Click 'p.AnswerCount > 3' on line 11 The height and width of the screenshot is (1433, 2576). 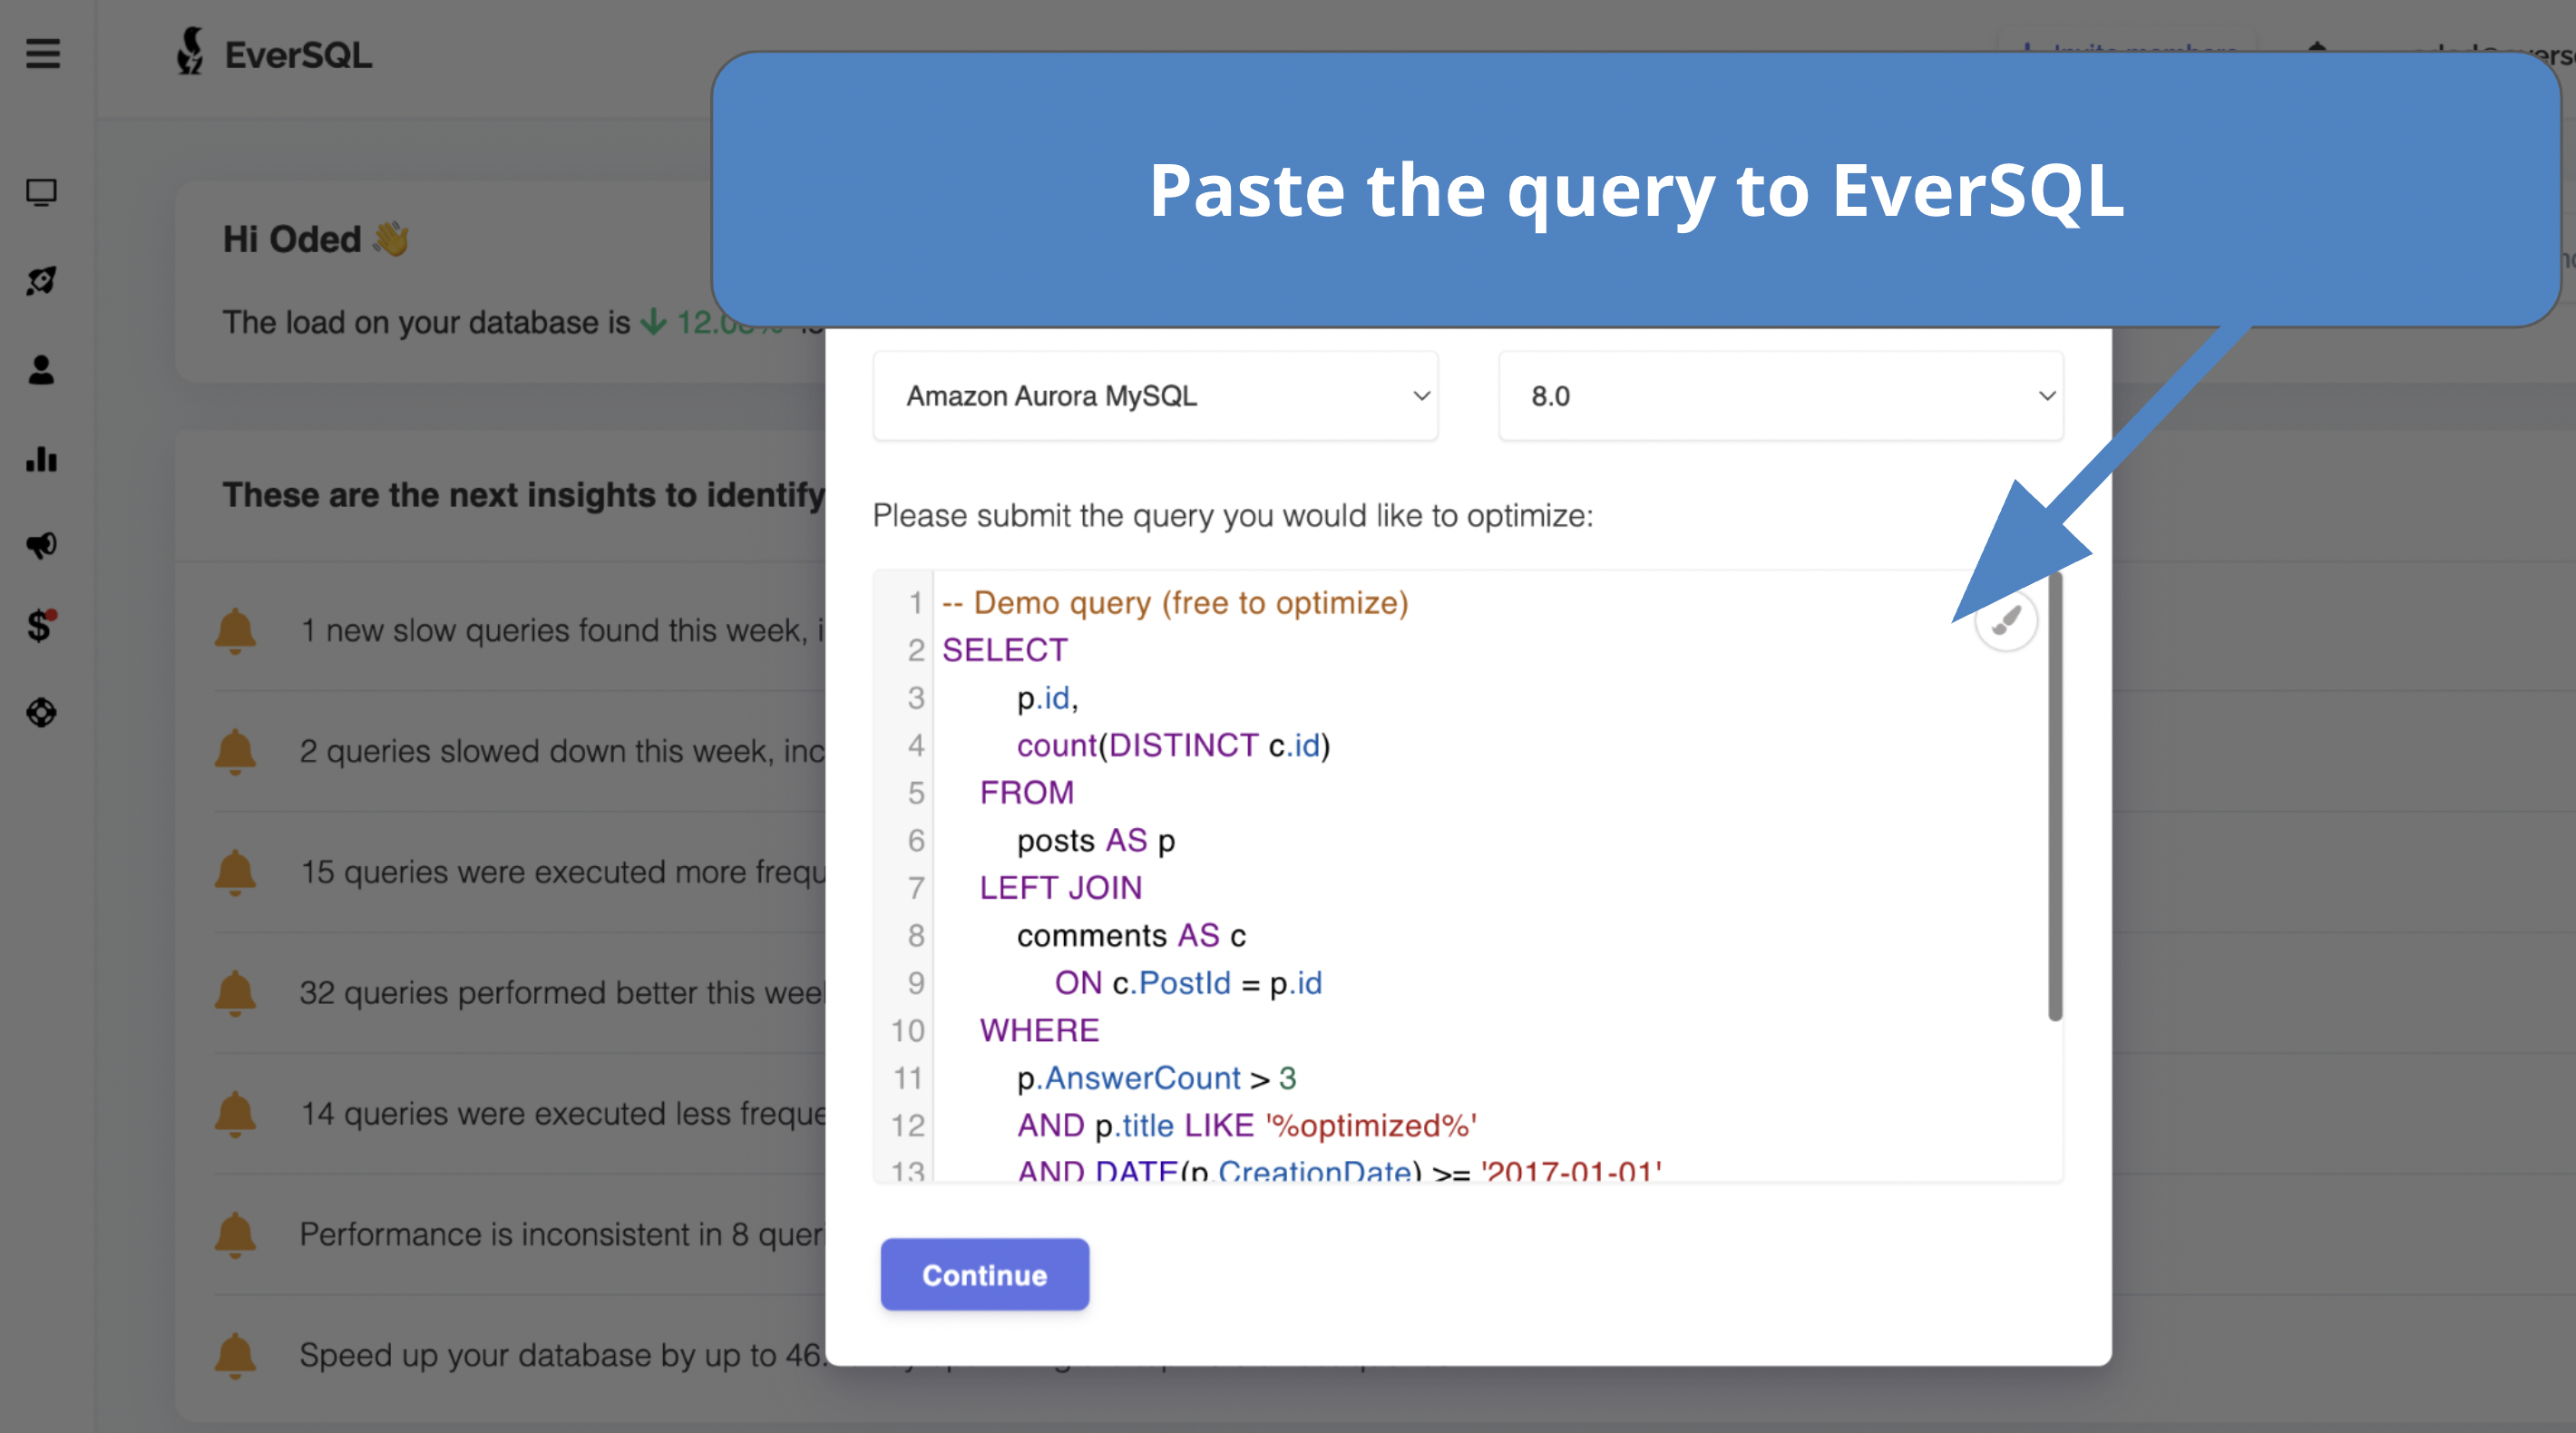[x=1156, y=1078]
